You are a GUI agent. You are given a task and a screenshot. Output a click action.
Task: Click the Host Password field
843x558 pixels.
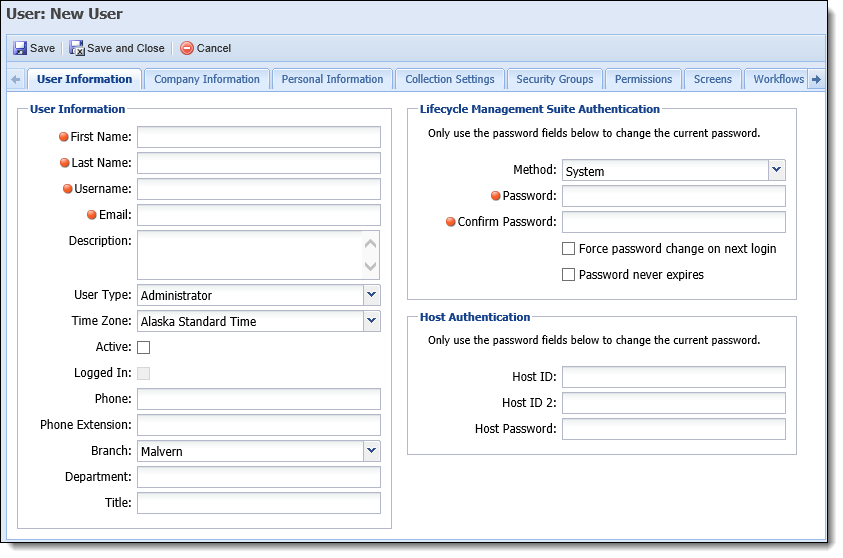(x=674, y=429)
